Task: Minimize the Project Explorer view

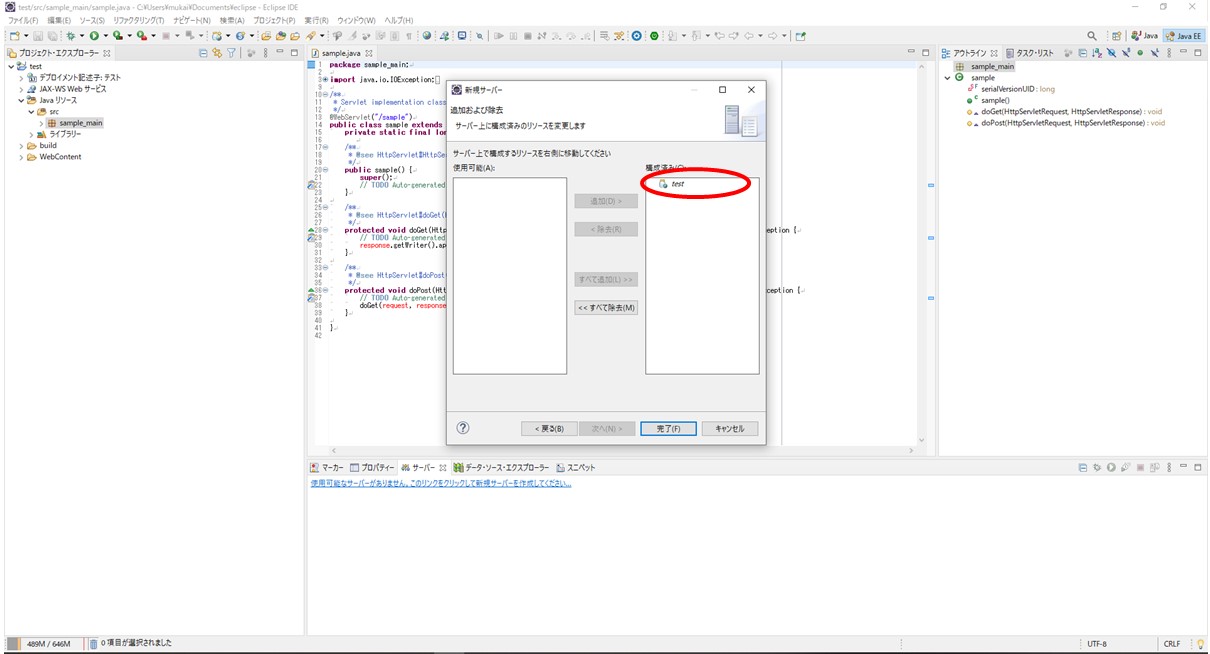Action: point(280,52)
